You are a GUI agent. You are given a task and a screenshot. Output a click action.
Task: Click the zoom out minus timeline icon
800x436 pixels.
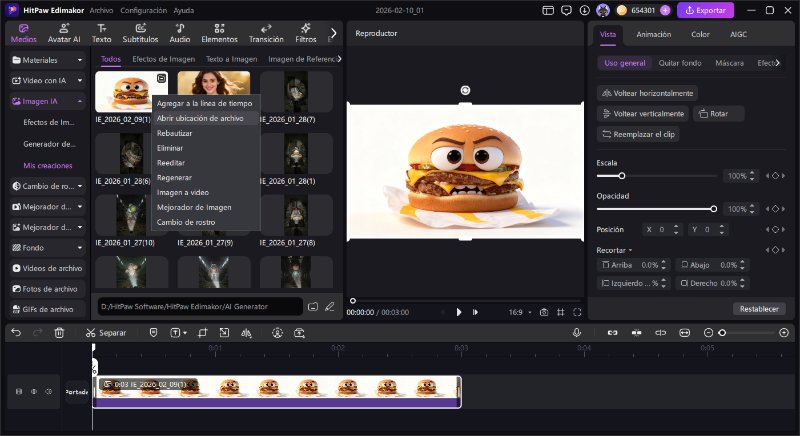pos(708,332)
